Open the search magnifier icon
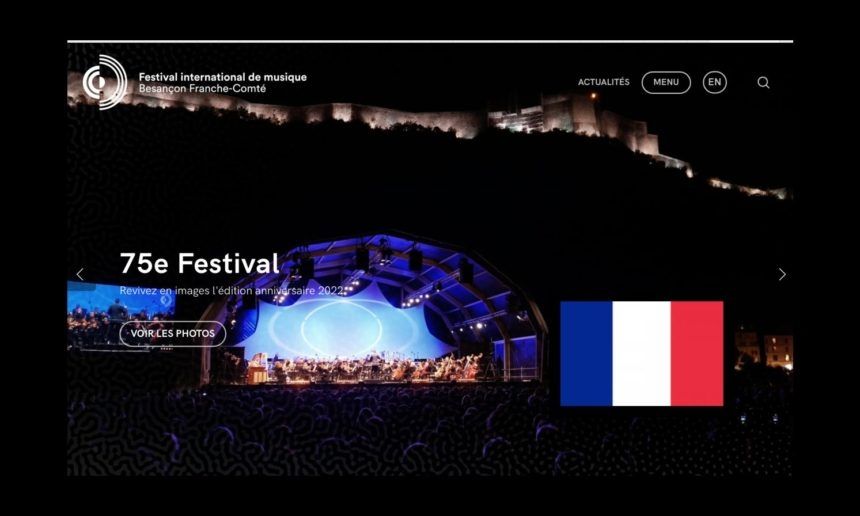Viewport: 860px width, 516px height. tap(763, 82)
